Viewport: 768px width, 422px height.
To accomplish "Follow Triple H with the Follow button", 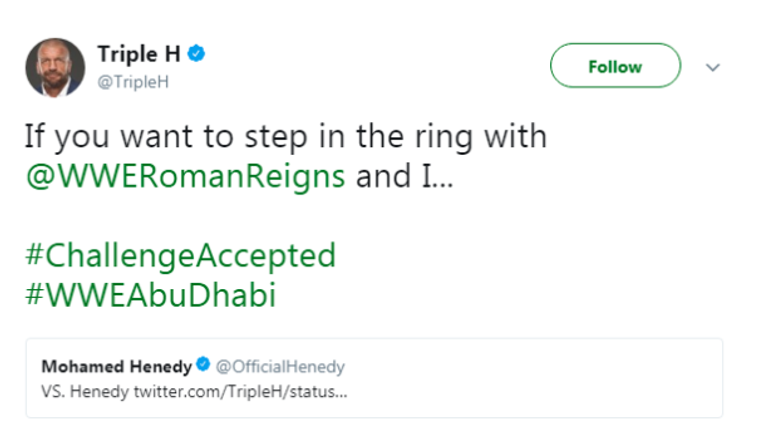I will (615, 67).
